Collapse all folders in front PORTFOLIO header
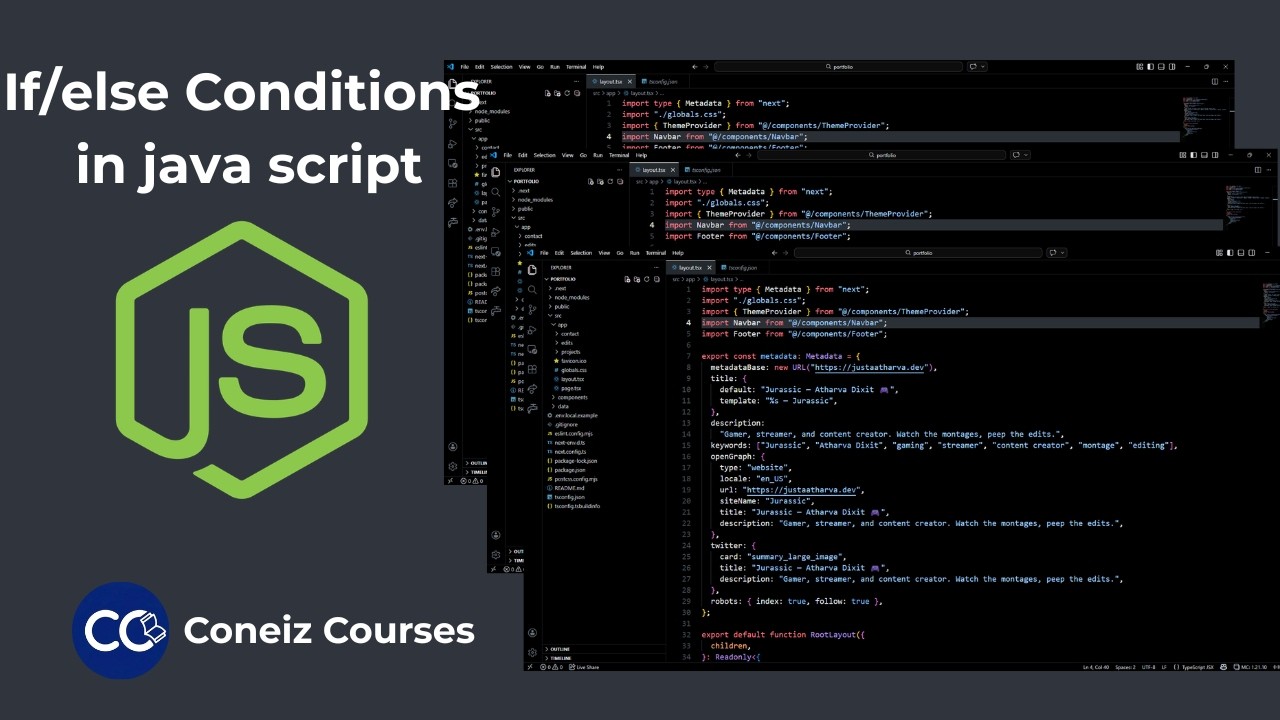The image size is (1280, 720). pyautogui.click(x=656, y=279)
